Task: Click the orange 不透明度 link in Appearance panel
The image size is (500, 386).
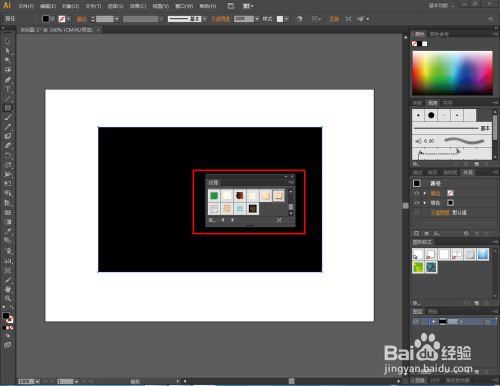Action: (x=440, y=213)
